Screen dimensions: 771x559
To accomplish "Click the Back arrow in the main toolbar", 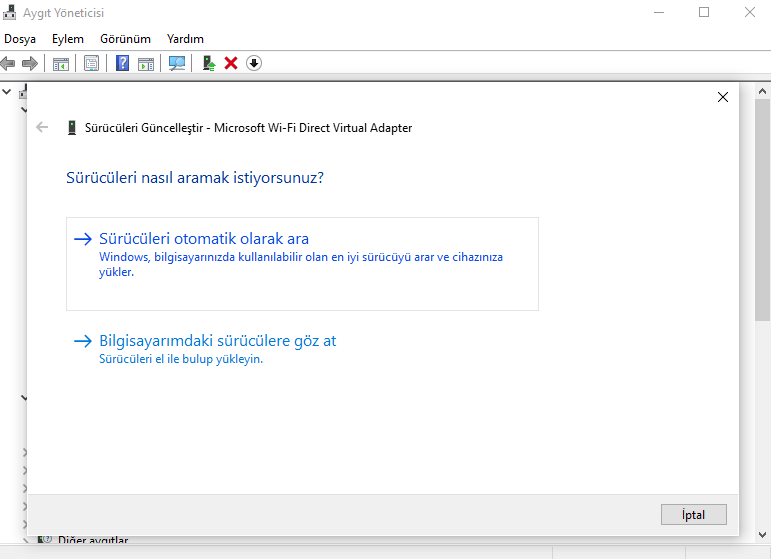I will click(x=8, y=63).
